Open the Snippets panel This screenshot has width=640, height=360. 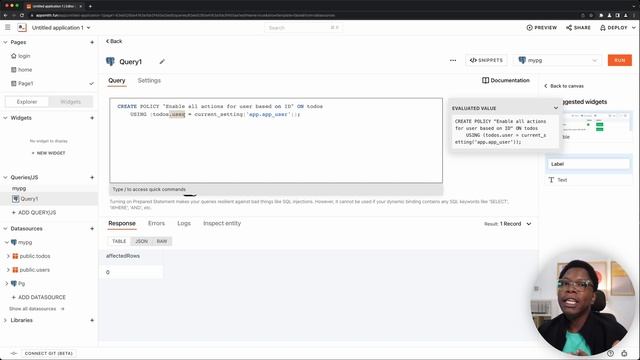[486, 60]
